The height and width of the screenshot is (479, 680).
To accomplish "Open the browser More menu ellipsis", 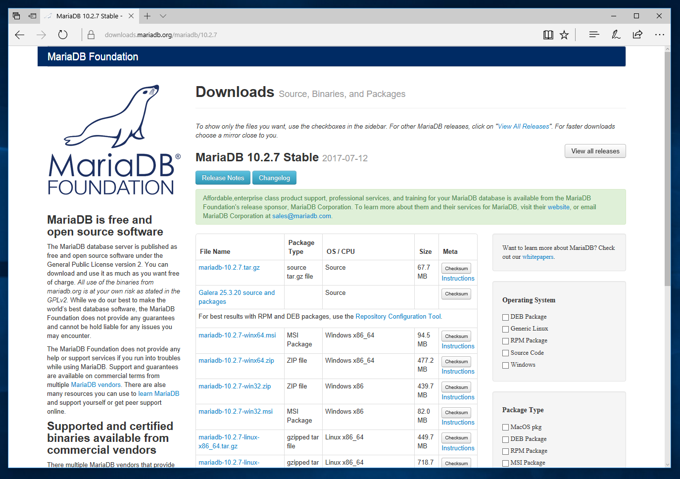I will click(x=659, y=35).
